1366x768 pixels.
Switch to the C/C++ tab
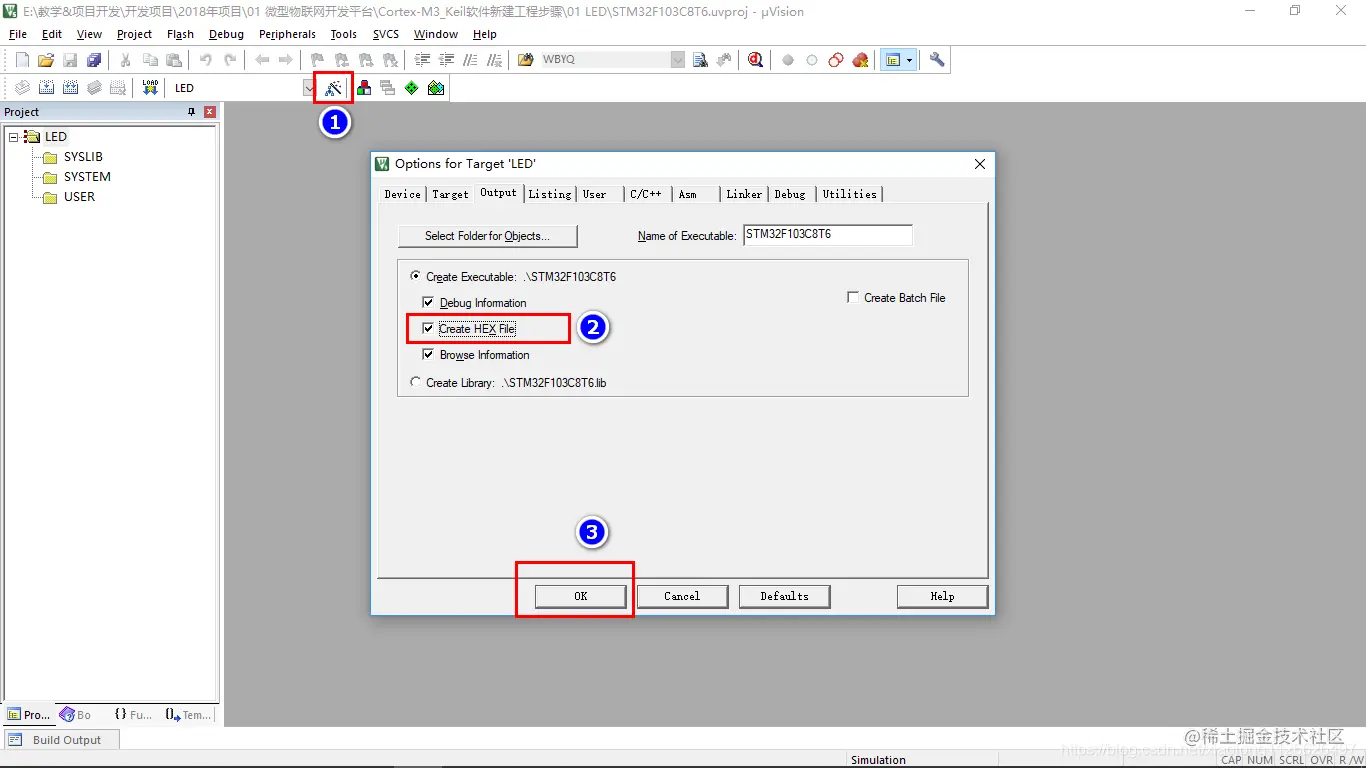pyautogui.click(x=646, y=194)
